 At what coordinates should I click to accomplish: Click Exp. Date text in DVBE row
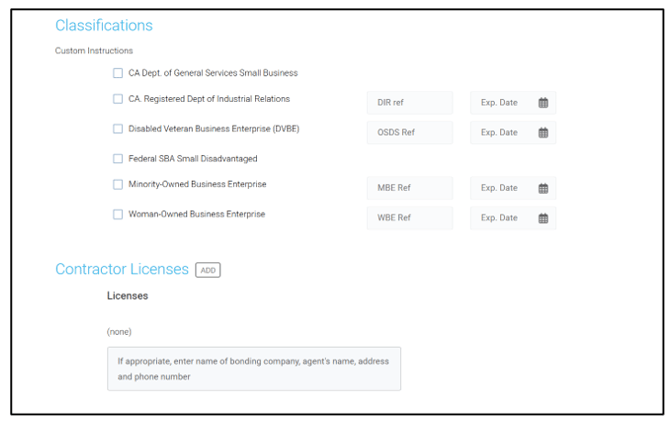click(x=500, y=132)
